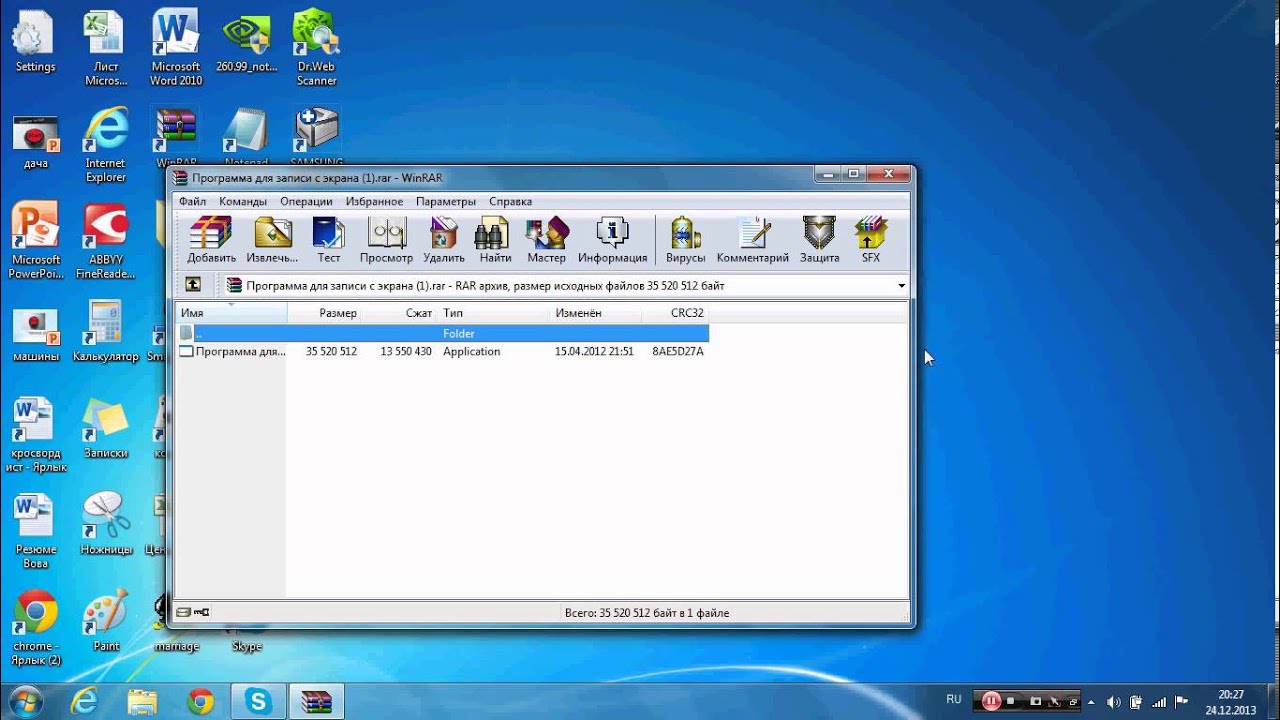The image size is (1280, 720).
Task: Open Skype from the taskbar
Action: click(x=258, y=701)
